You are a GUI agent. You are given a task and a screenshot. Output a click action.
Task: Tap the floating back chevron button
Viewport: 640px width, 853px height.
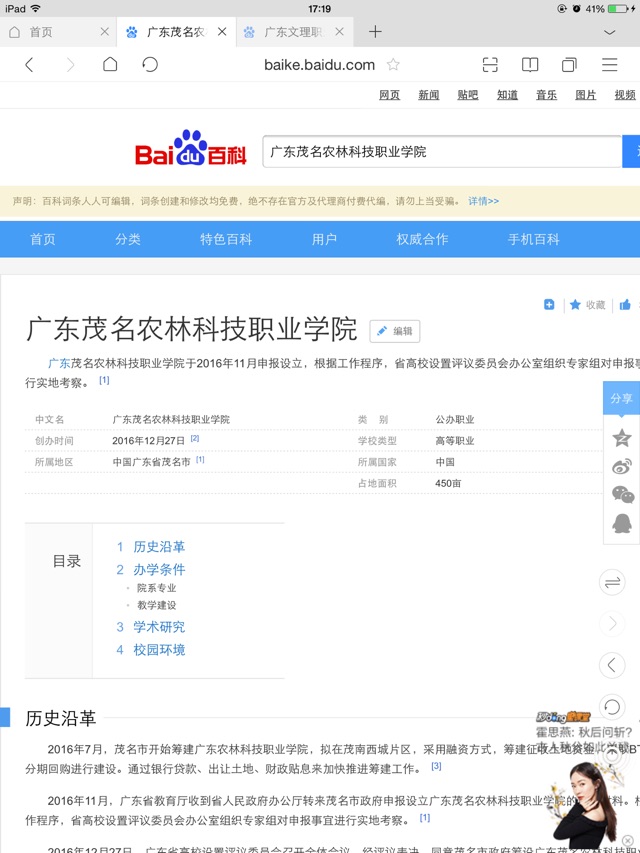pyautogui.click(x=612, y=665)
